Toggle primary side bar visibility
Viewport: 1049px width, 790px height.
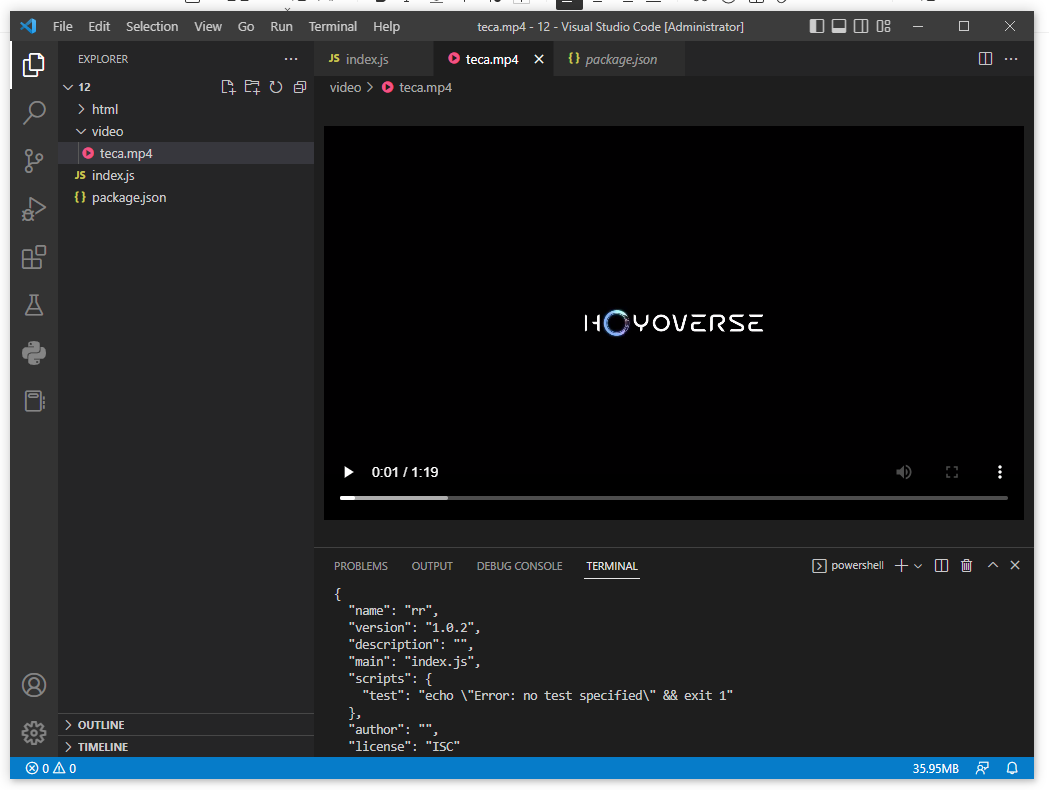[x=816, y=26]
